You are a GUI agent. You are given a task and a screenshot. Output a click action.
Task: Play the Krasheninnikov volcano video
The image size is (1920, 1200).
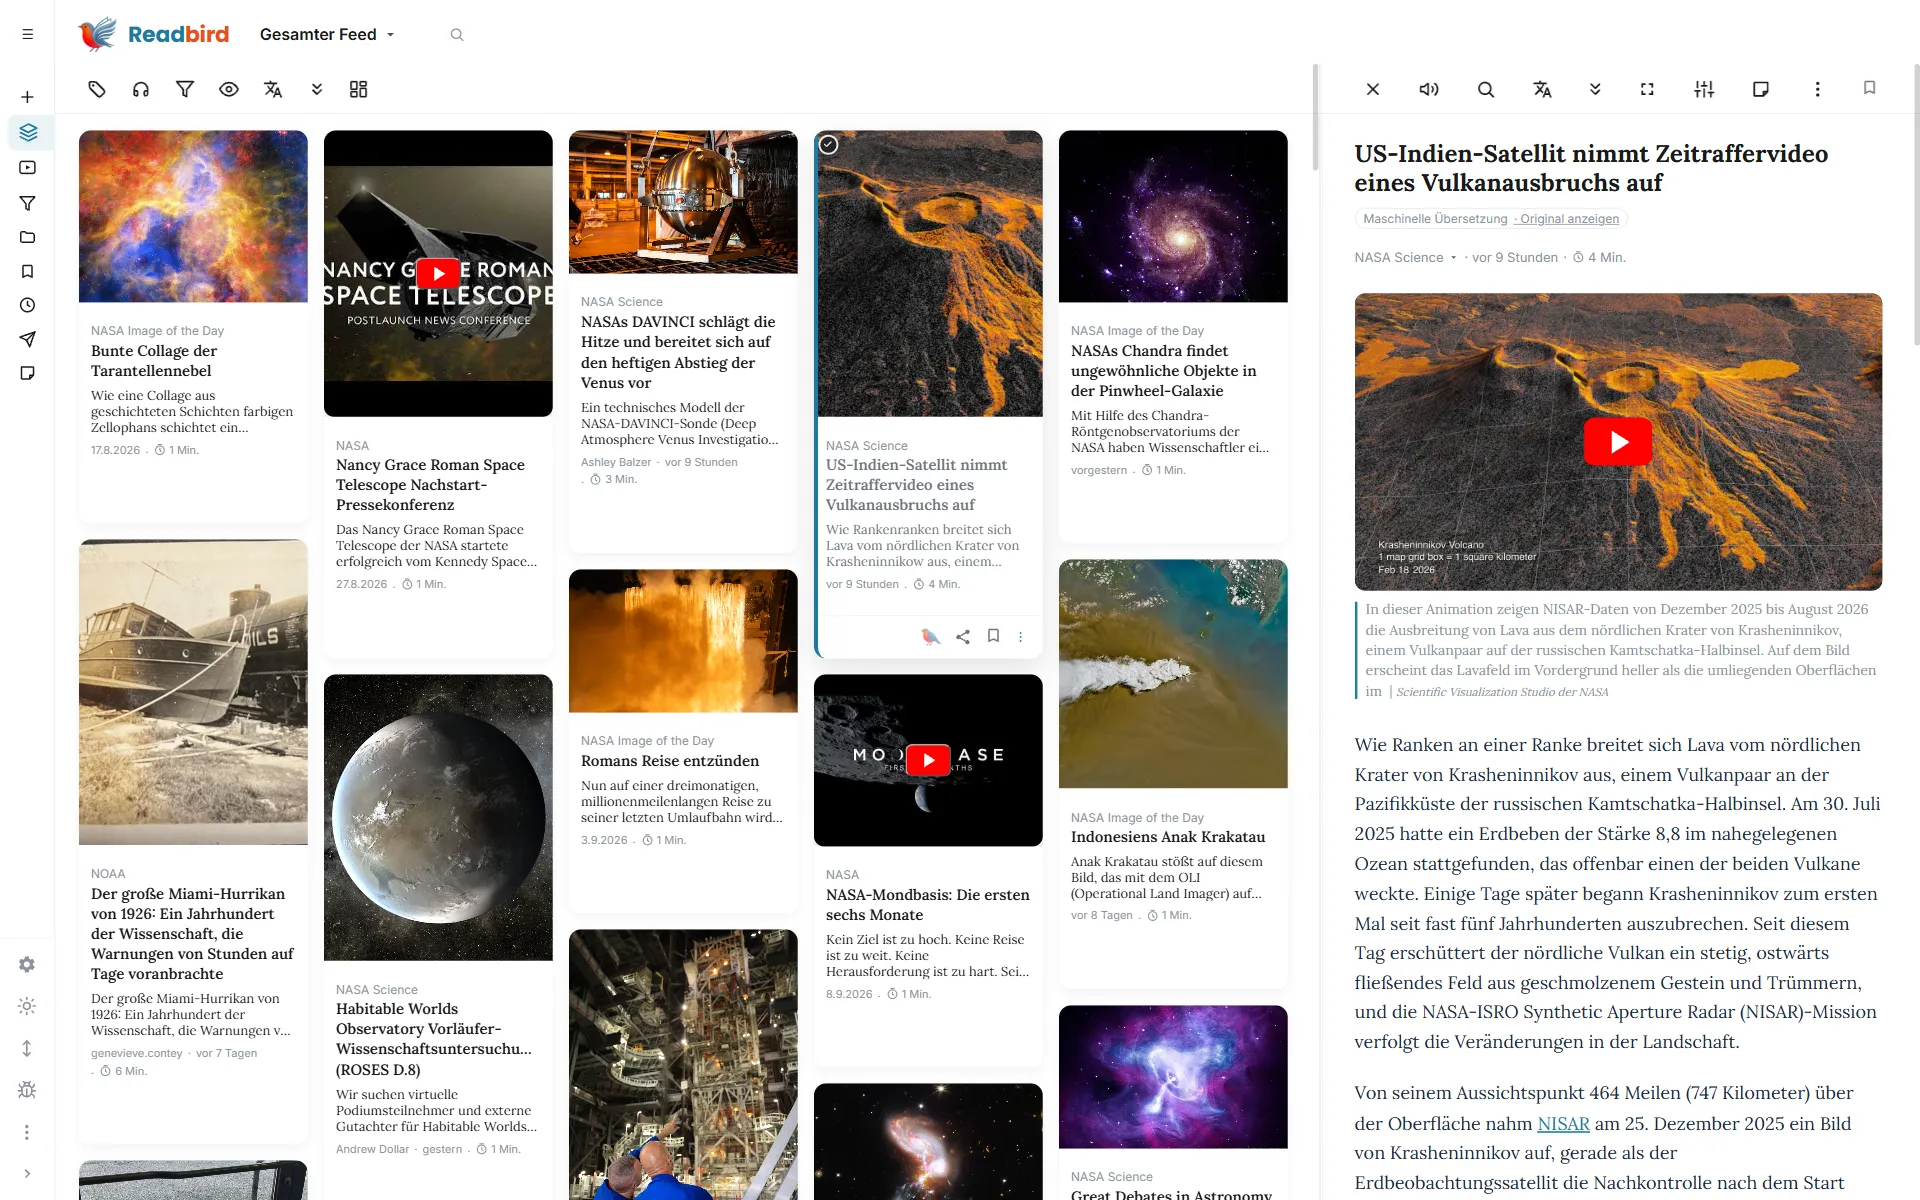[x=1617, y=442]
